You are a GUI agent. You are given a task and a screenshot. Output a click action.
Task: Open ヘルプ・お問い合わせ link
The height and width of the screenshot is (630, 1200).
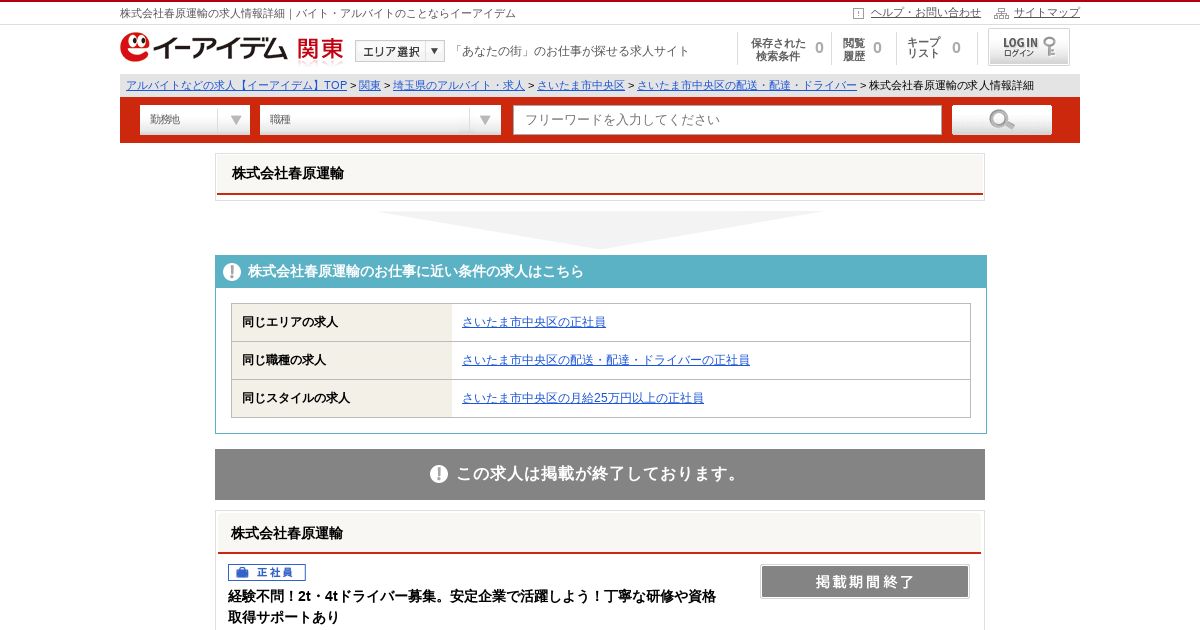click(x=926, y=13)
